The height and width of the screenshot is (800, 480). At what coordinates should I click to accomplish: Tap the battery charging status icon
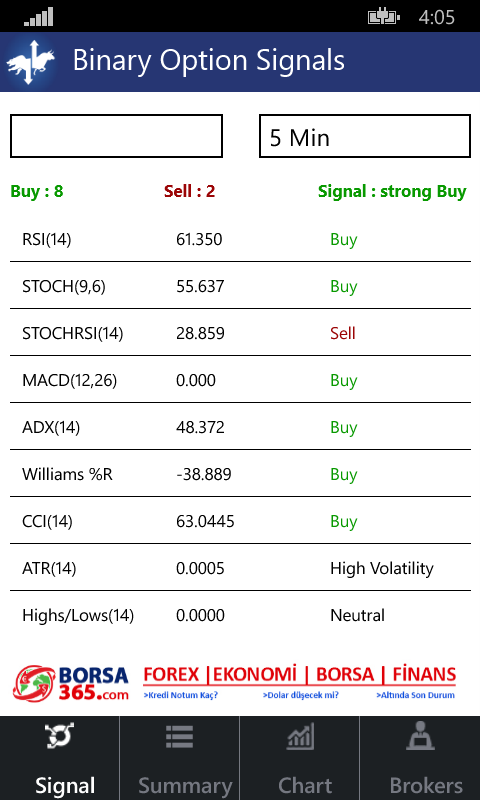[x=384, y=17]
